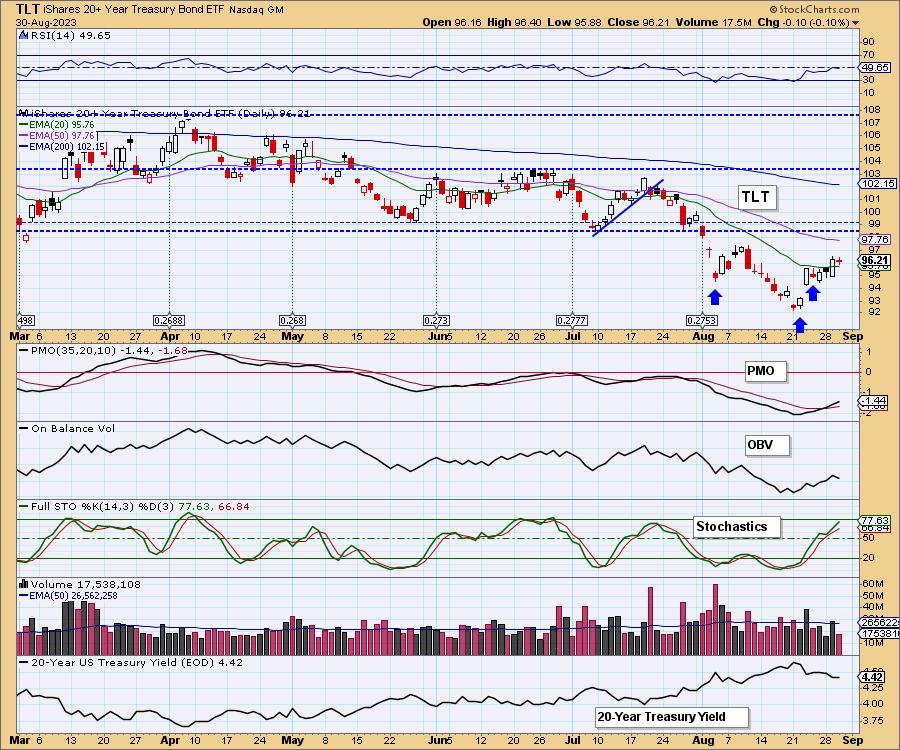Image resolution: width=900 pixels, height=750 pixels.
Task: Click the EMA(50) 26,562,258 volume legend
Action: coord(68,596)
